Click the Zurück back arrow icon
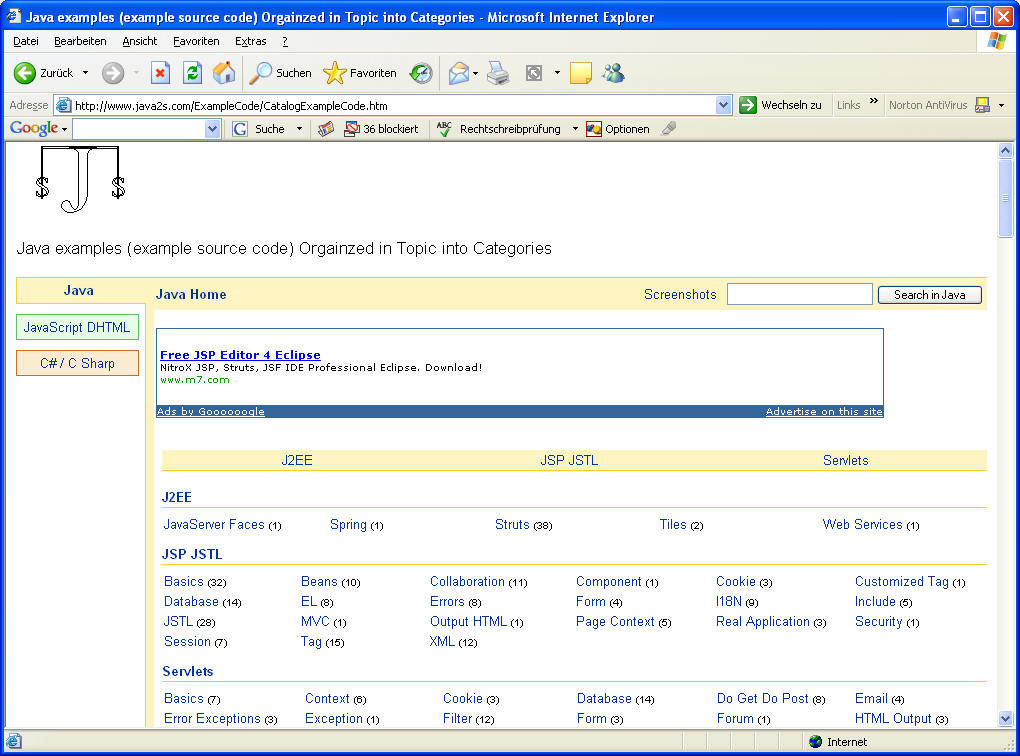 [25, 73]
